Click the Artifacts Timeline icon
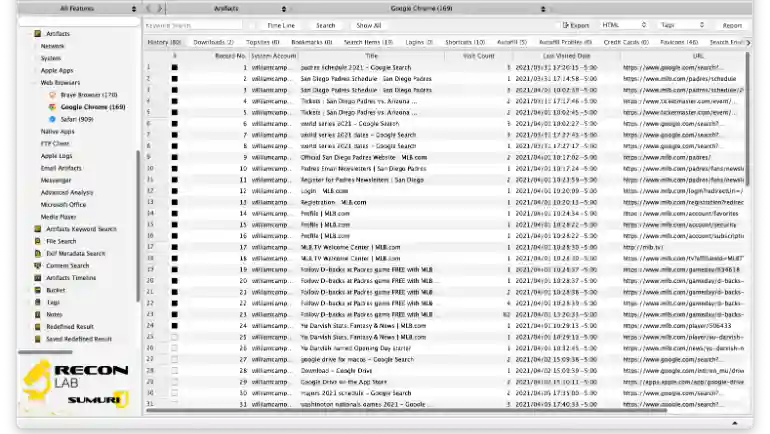770x434 pixels. pos(38,277)
